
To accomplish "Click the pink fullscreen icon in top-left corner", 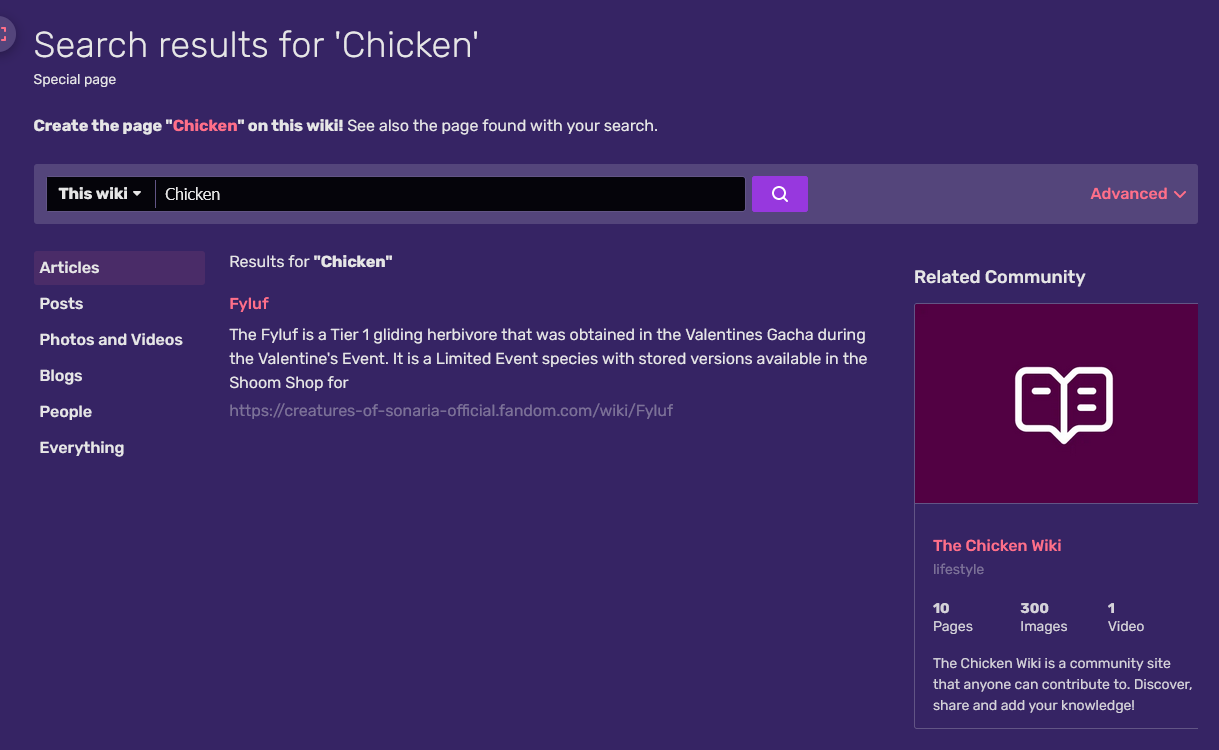I will [4, 33].
